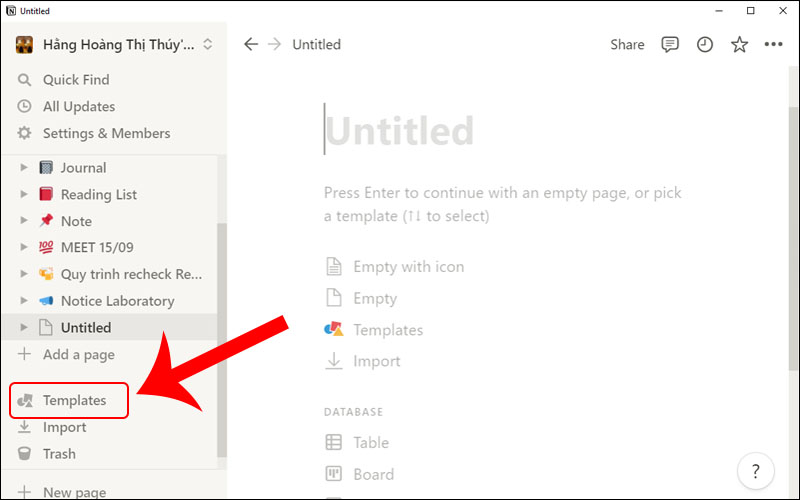Open the workspace switcher dropdown
The width and height of the screenshot is (800, 500).
click(x=207, y=44)
